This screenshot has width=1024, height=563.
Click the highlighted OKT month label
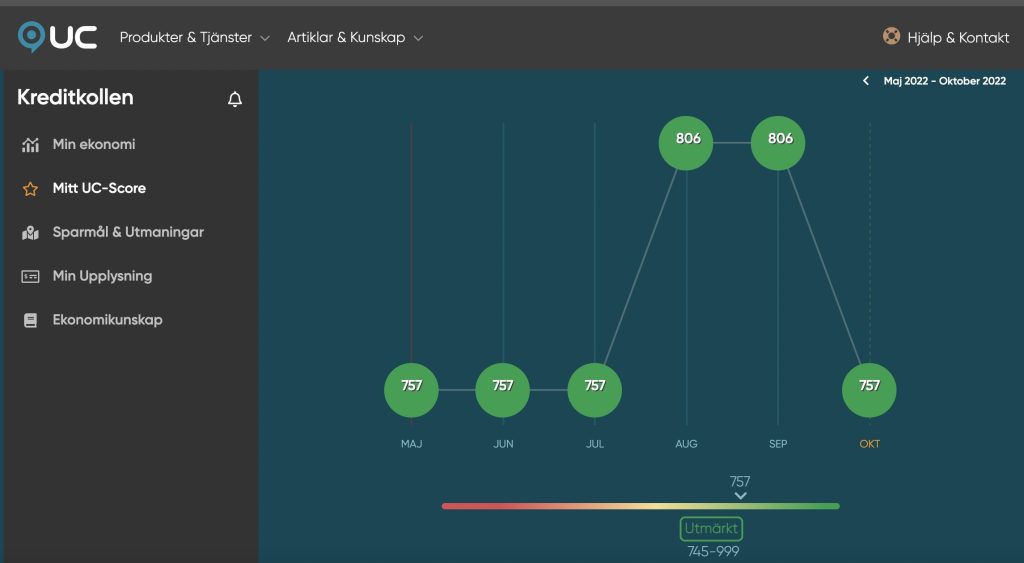coord(869,444)
